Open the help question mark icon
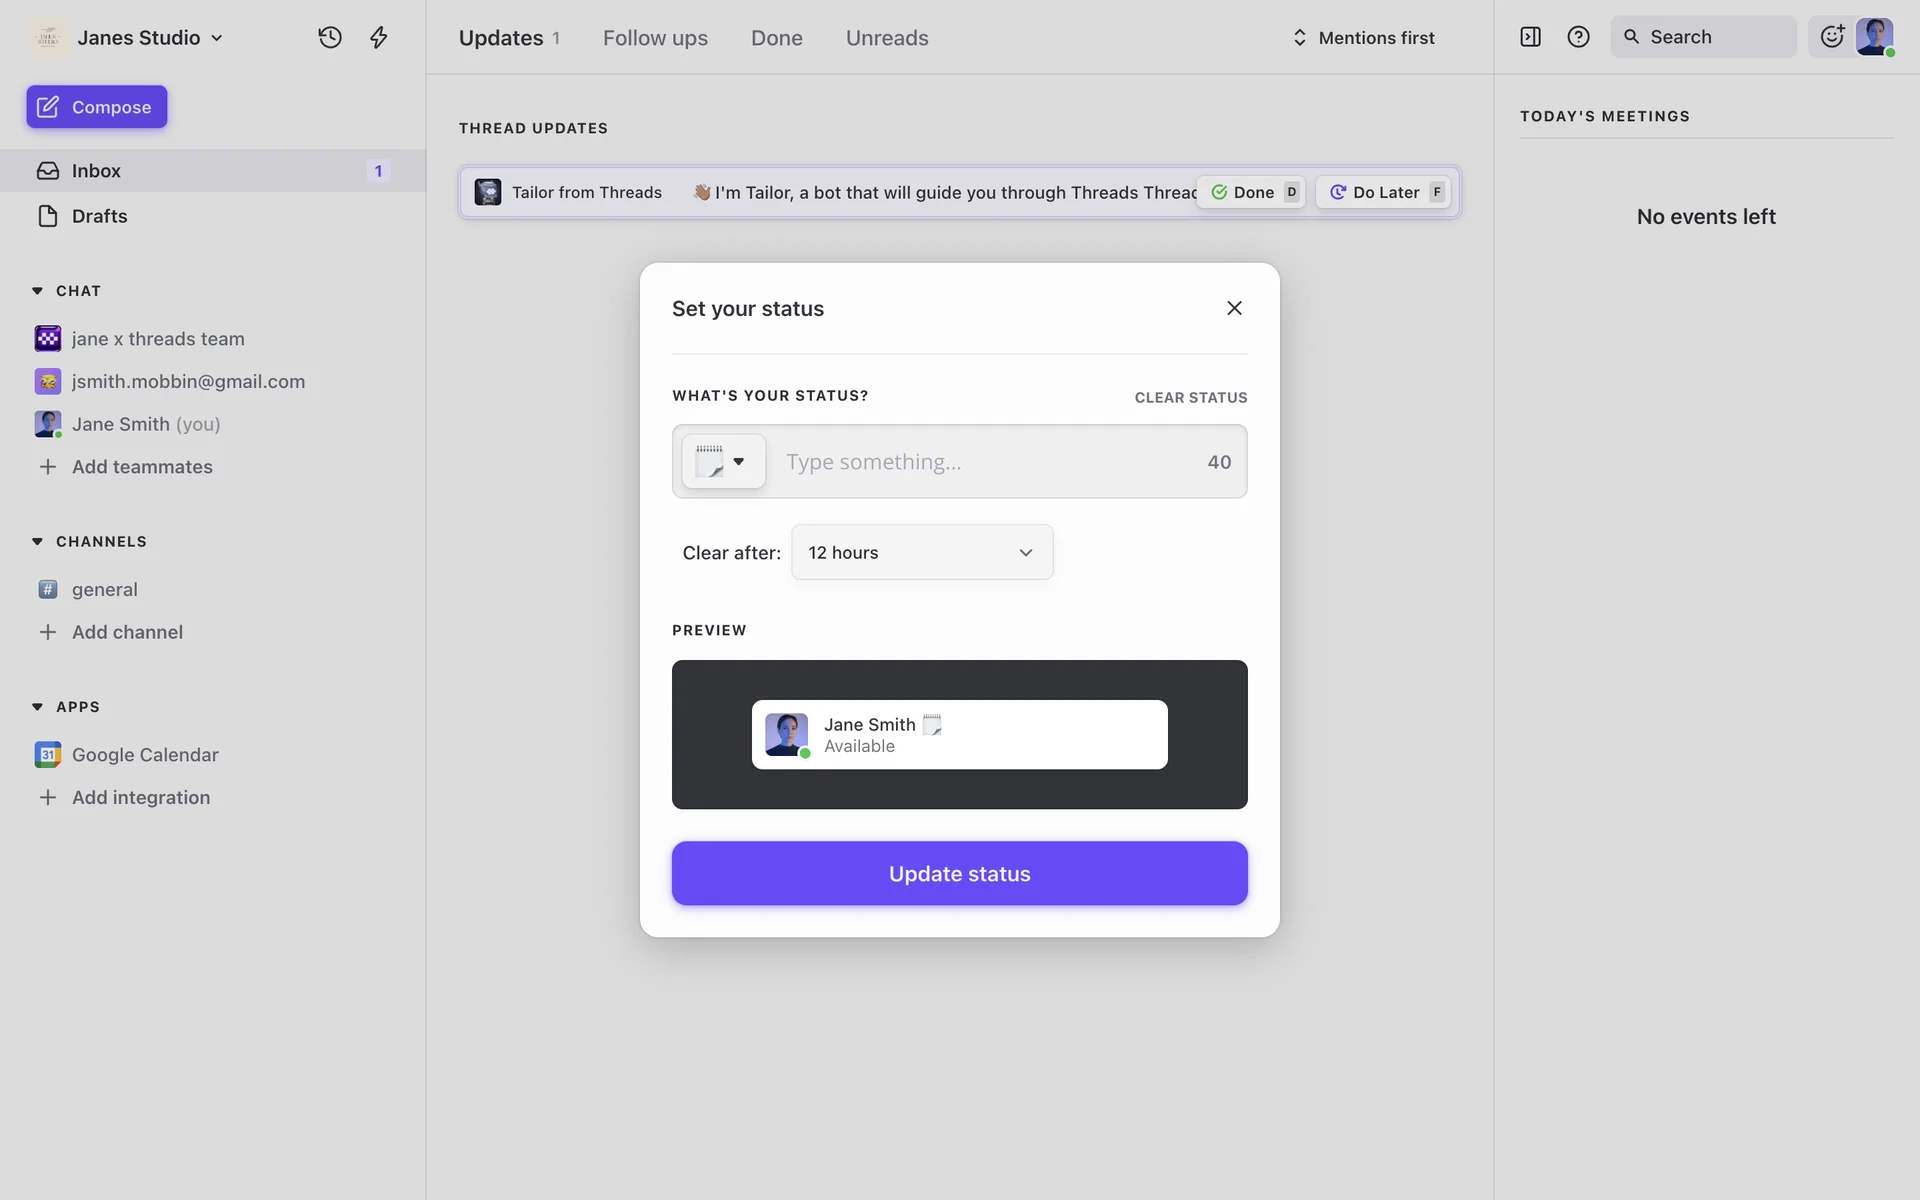 1578,37
